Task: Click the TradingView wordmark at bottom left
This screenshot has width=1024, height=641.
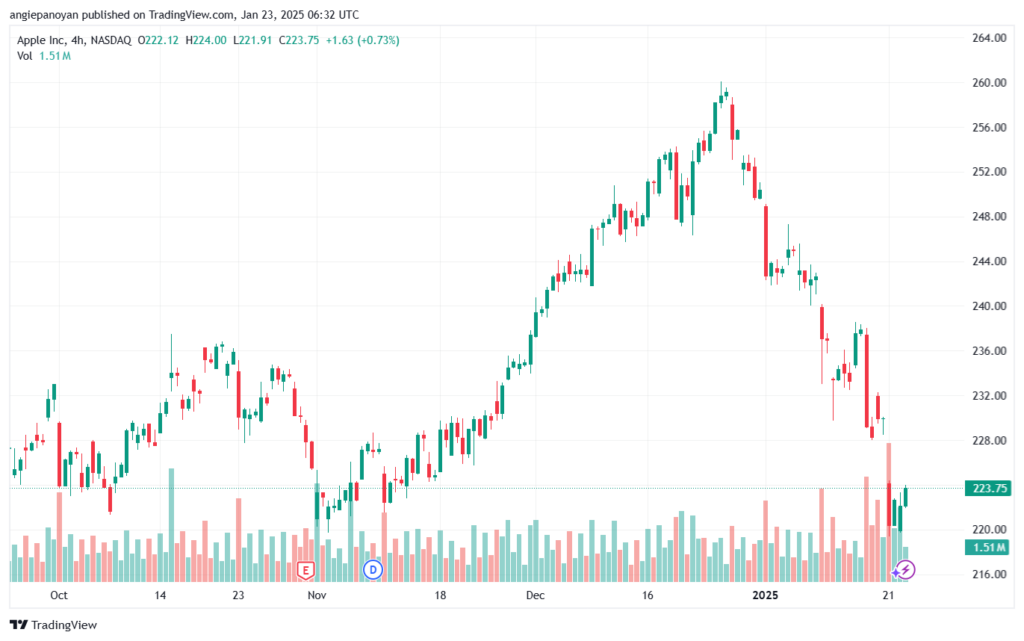Action: 64,625
